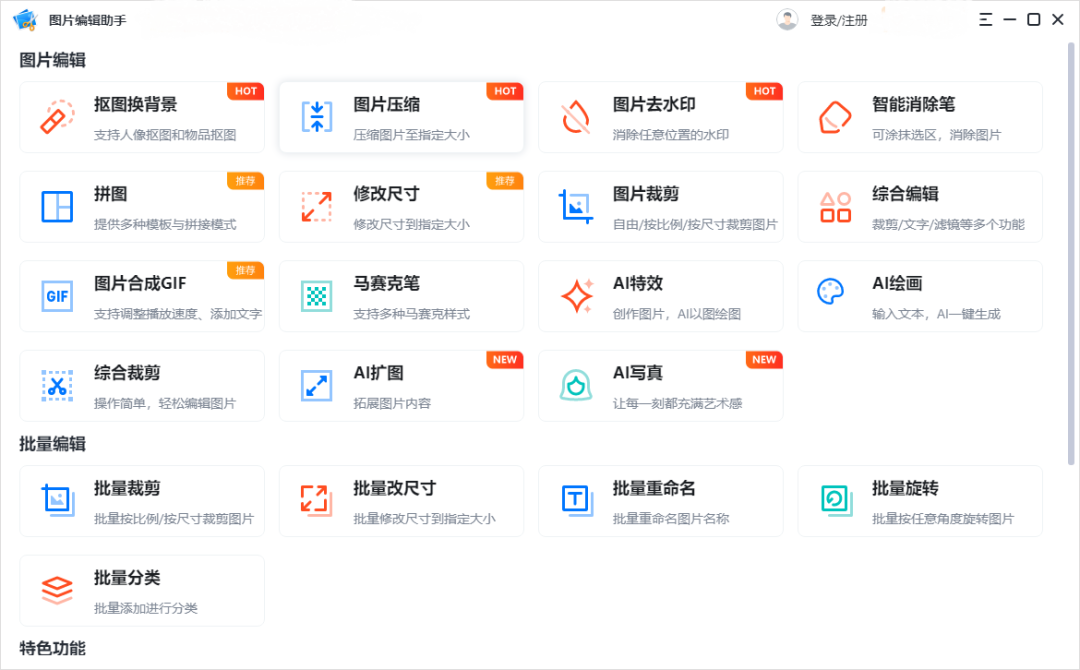Click the 图片合成GIF icon
The height and width of the screenshot is (670, 1080).
pos(57,296)
